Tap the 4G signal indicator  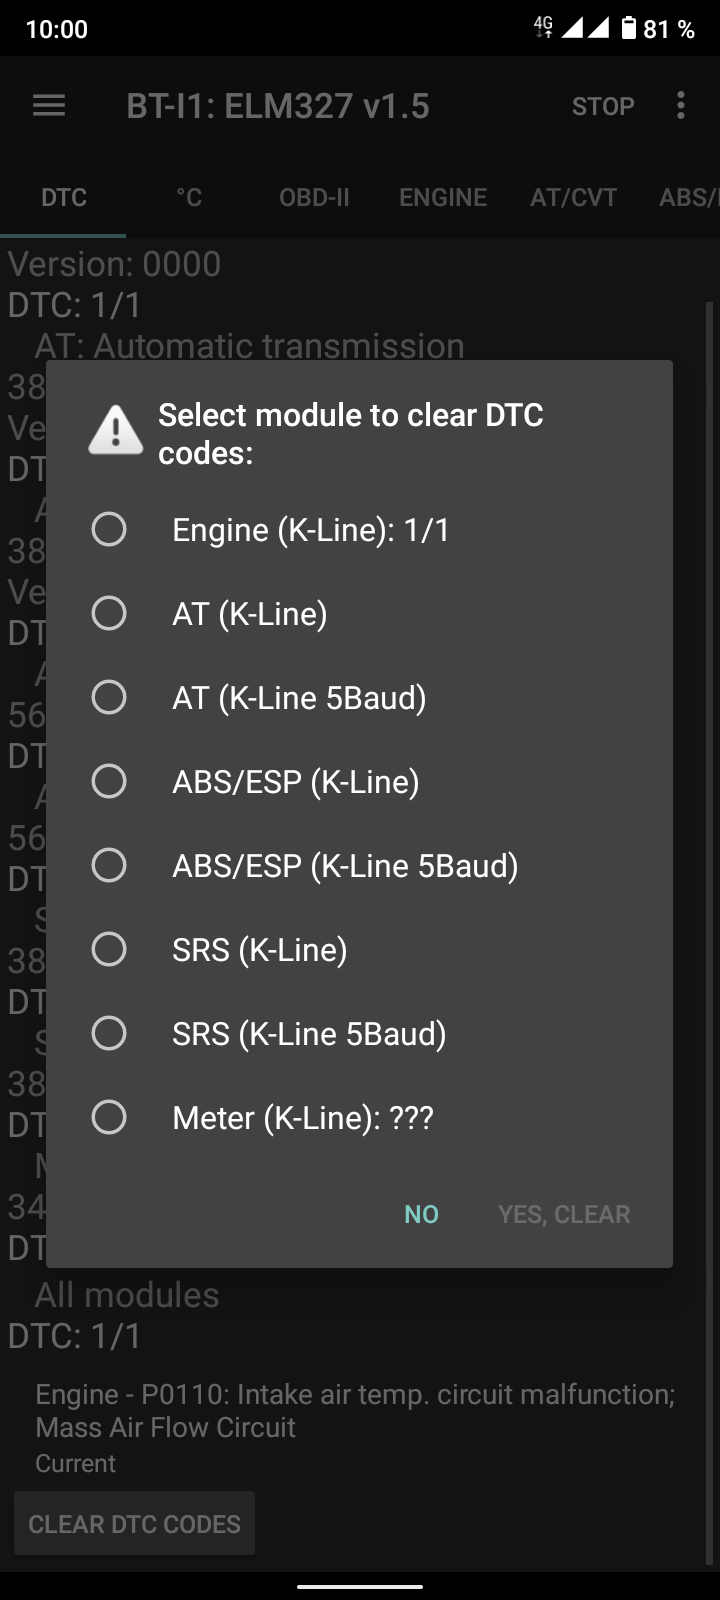click(x=543, y=27)
